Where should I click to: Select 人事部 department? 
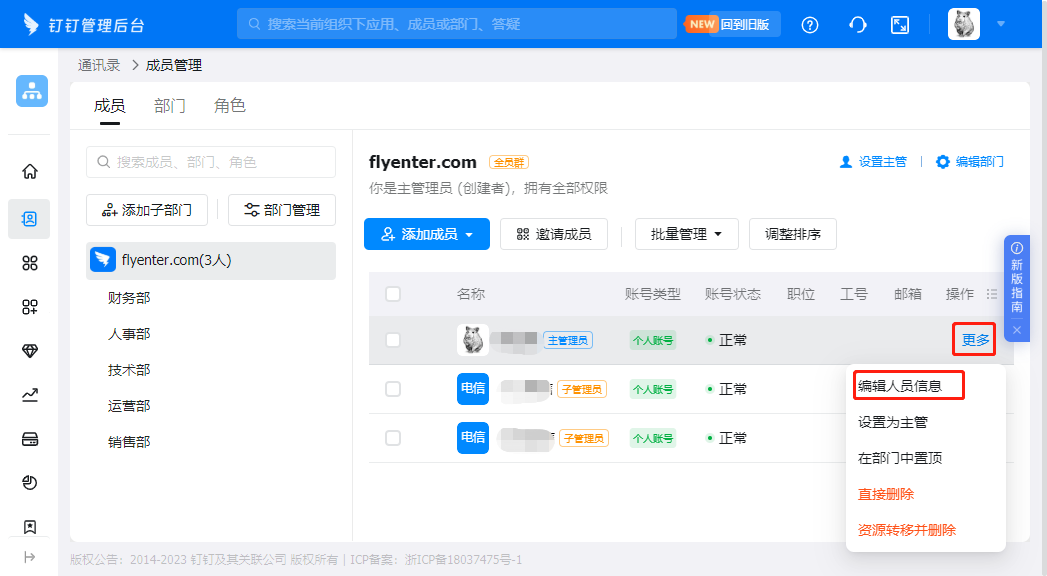tap(129, 334)
